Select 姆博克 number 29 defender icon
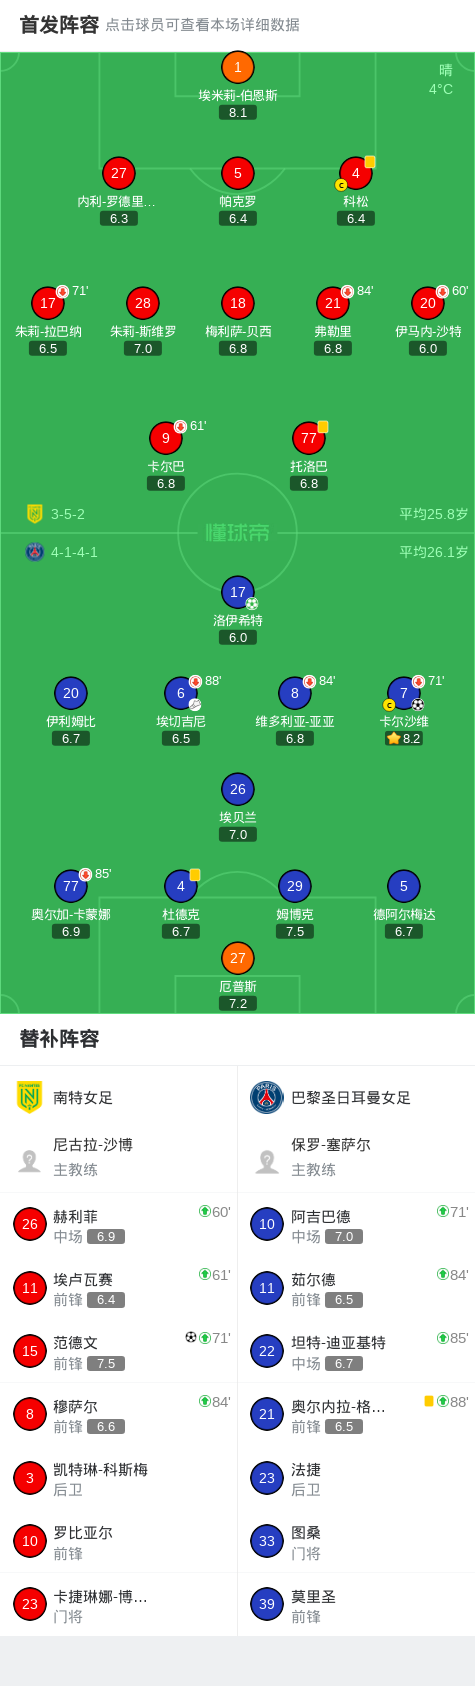This screenshot has width=475, height=1686. point(295,886)
